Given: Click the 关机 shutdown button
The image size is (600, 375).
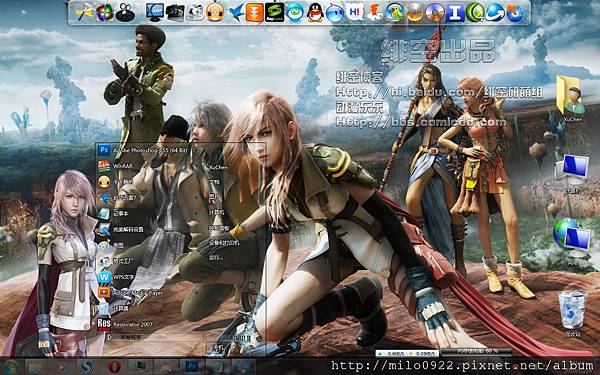Looking at the screenshot, I should point(217,347).
